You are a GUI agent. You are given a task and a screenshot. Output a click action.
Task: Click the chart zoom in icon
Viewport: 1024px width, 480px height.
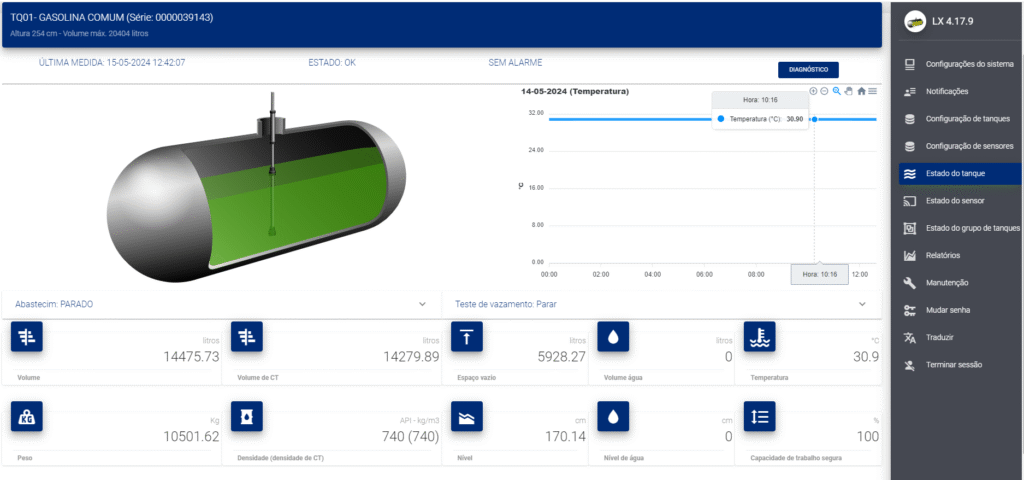coord(813,91)
